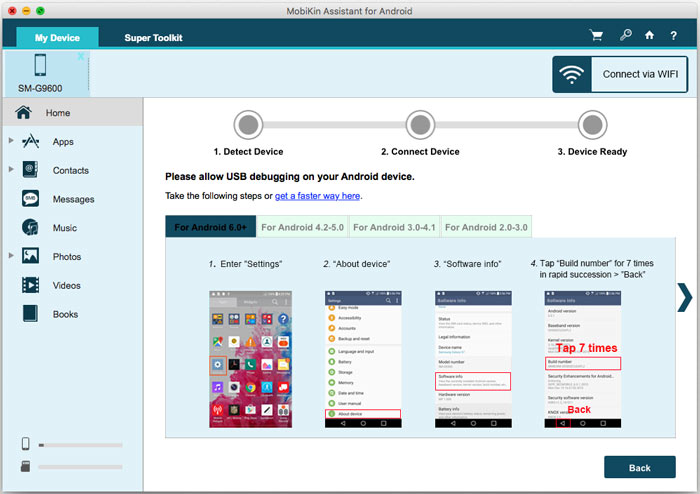Click the Home house icon in sidebar
The width and height of the screenshot is (700, 494).
[23, 112]
